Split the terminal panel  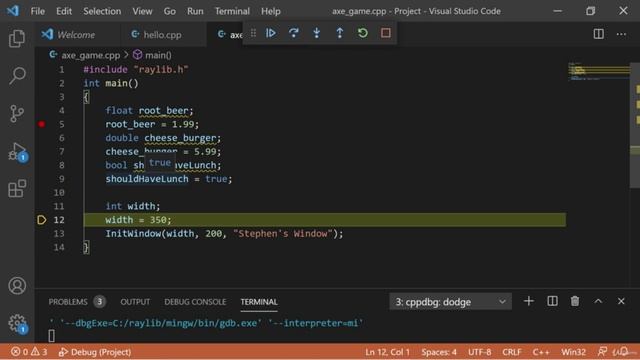tap(552, 301)
